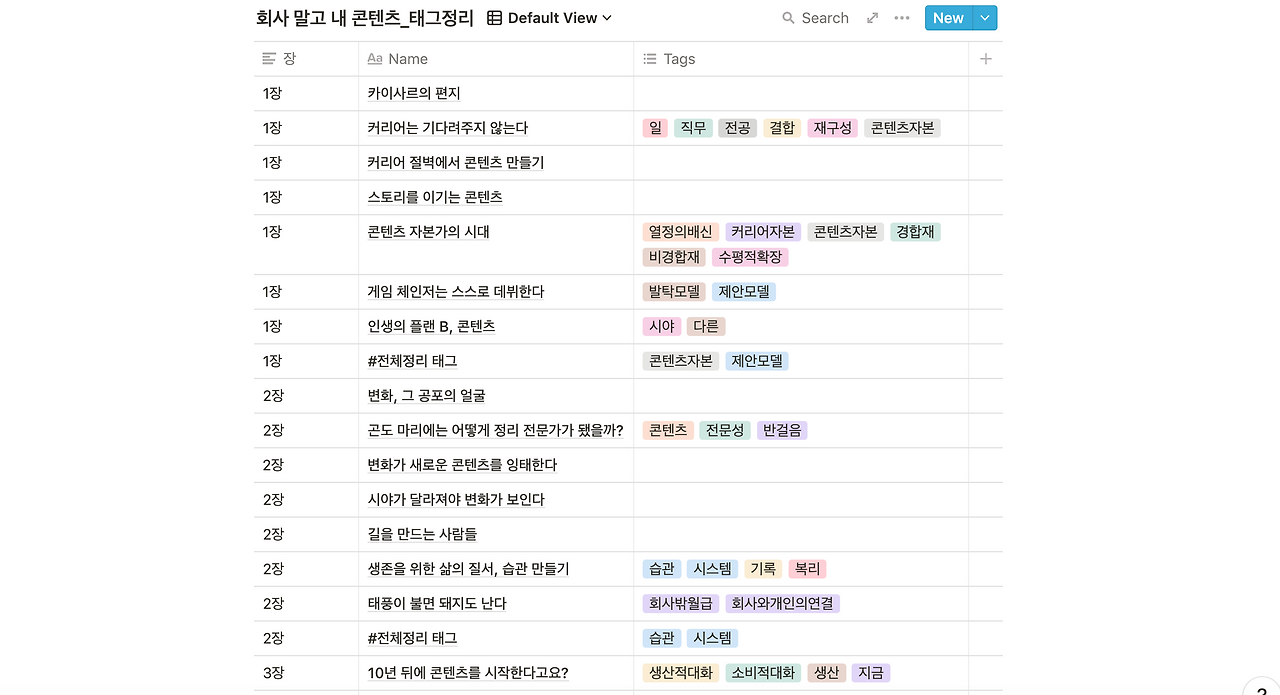1280x695 pixels.
Task: Click the empty Tags cell for 커리어 절벽에서 콘텐츠 만들기
Action: (800, 162)
